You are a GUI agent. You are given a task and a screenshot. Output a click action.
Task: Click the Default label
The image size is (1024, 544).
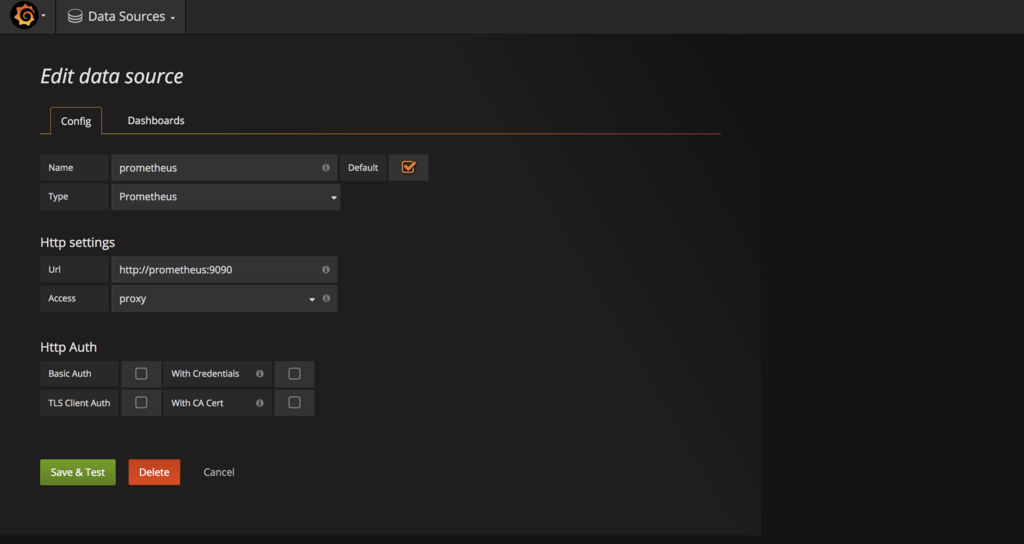tap(363, 168)
